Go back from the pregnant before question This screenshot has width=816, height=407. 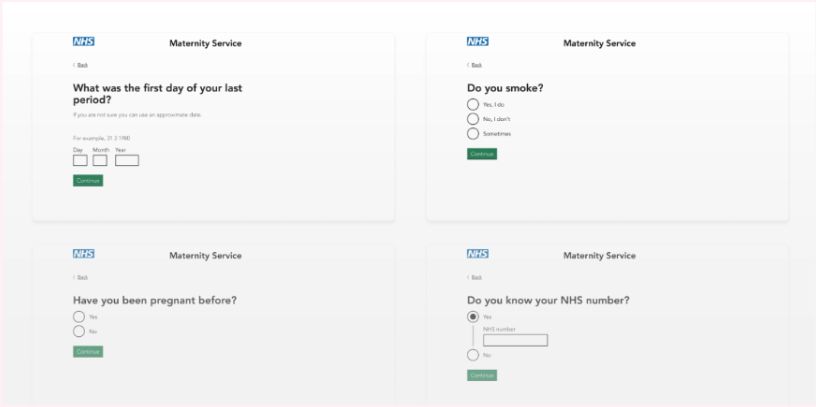click(x=81, y=277)
